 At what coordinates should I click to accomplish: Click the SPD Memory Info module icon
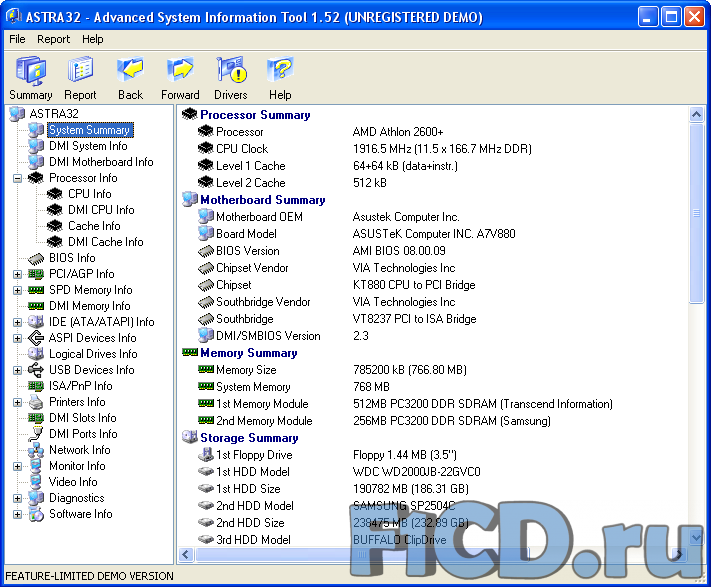click(36, 290)
